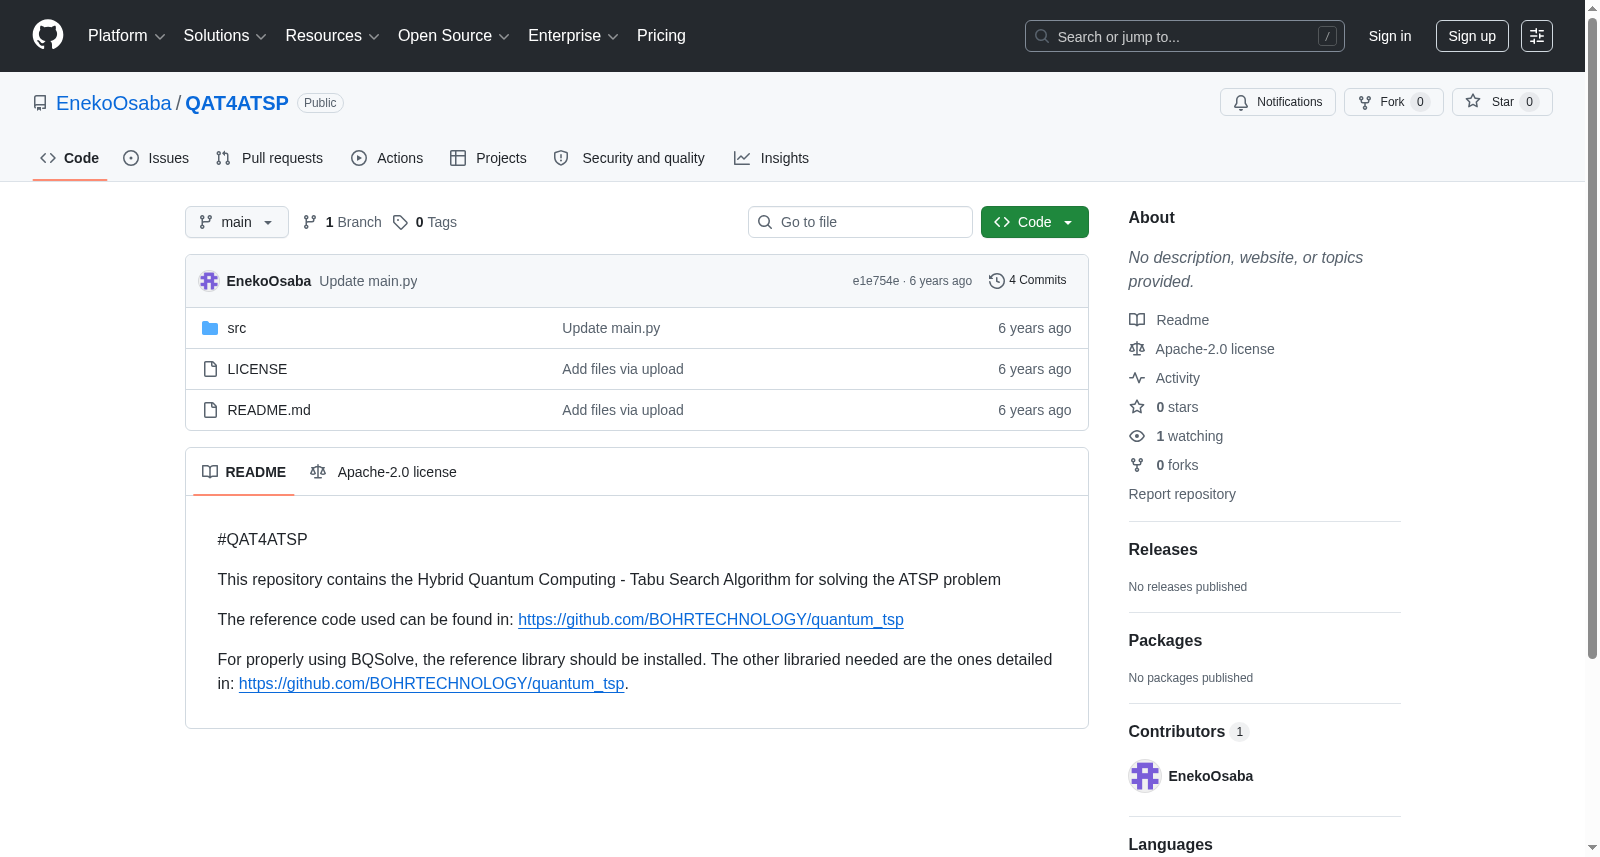This screenshot has width=1600, height=857.
Task: Select the README tab in file viewer
Action: click(244, 472)
